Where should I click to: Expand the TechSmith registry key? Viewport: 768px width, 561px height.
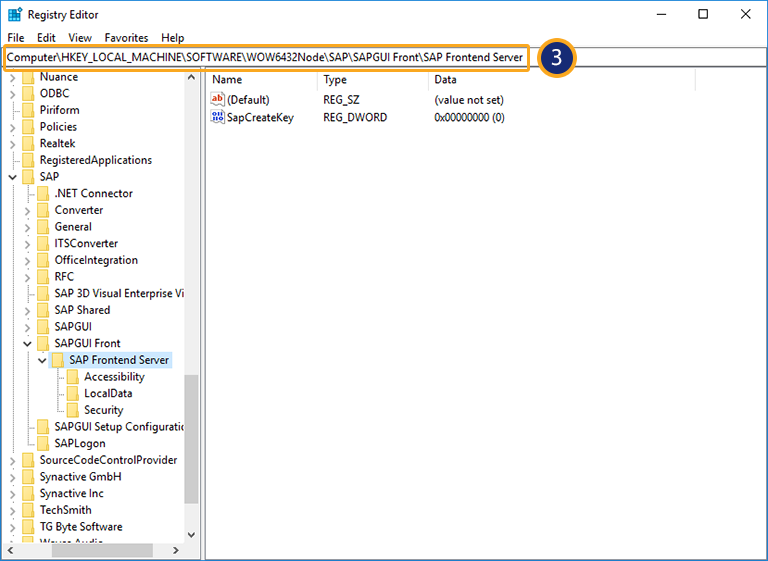pyautogui.click(x=12, y=510)
